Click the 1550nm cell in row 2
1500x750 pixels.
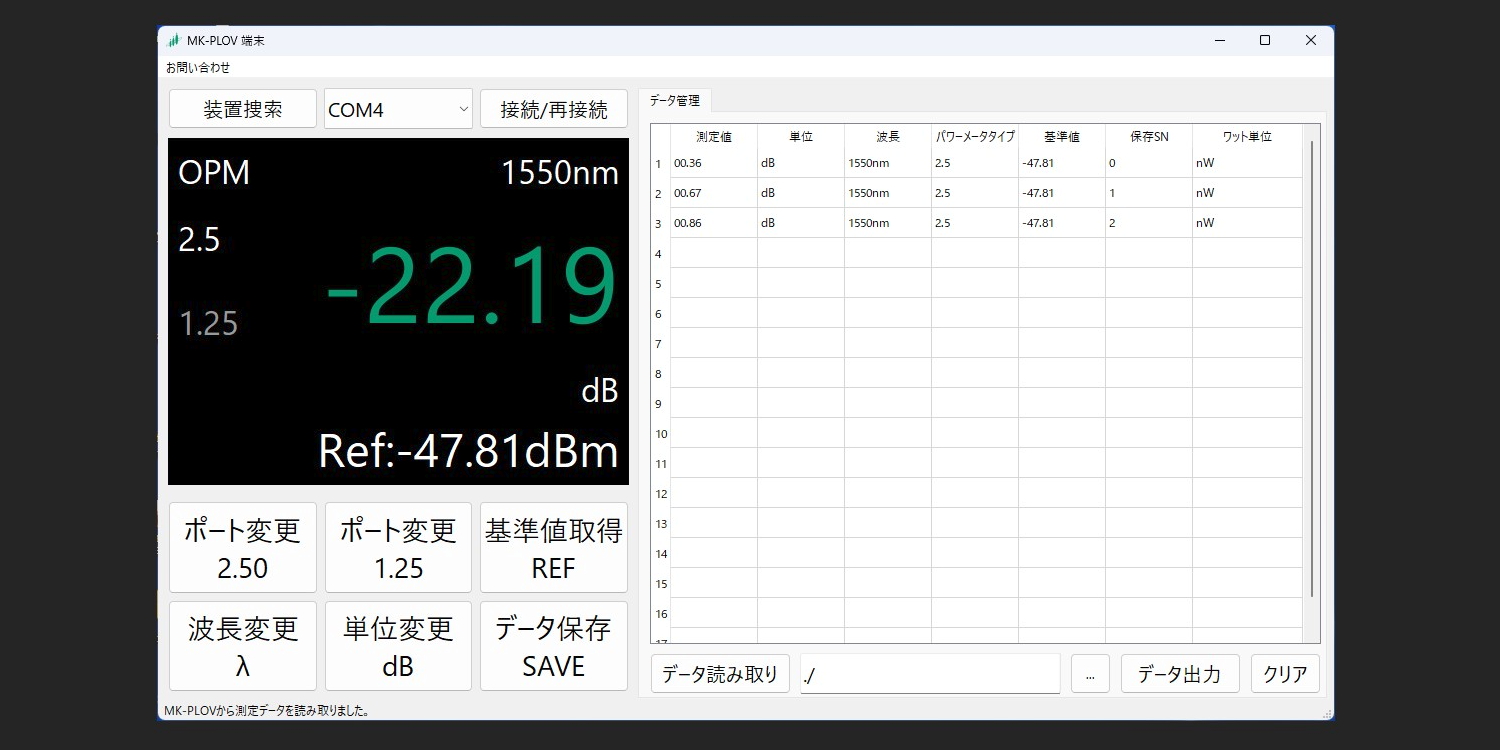tap(888, 193)
